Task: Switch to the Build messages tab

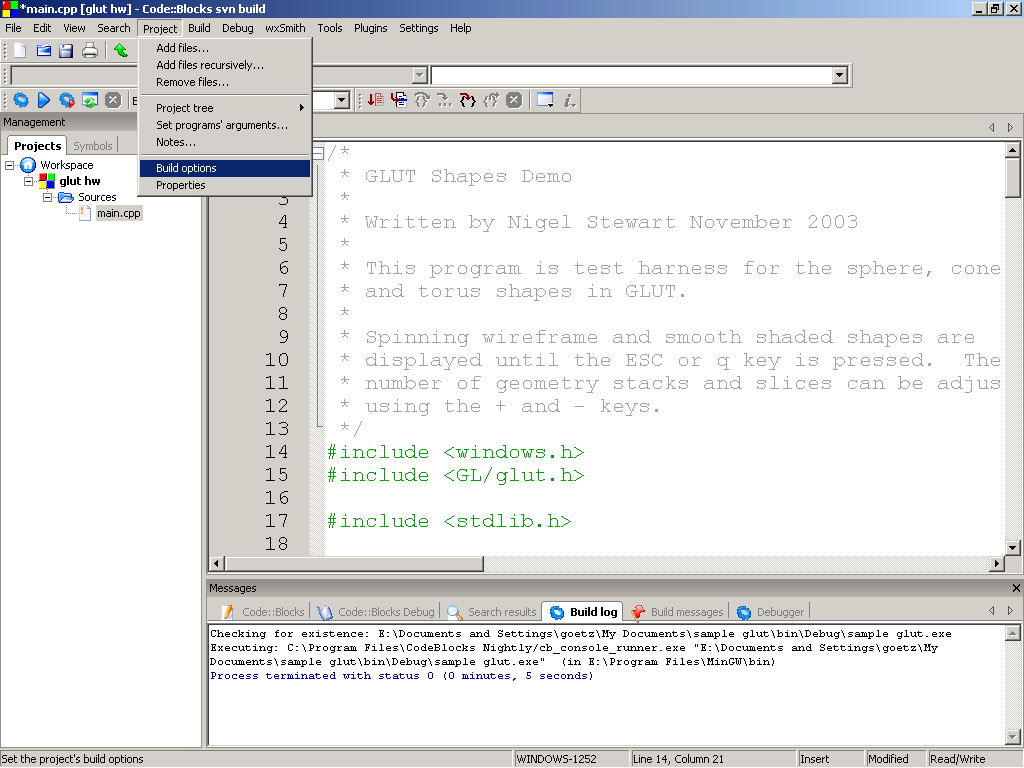Action: 678,612
